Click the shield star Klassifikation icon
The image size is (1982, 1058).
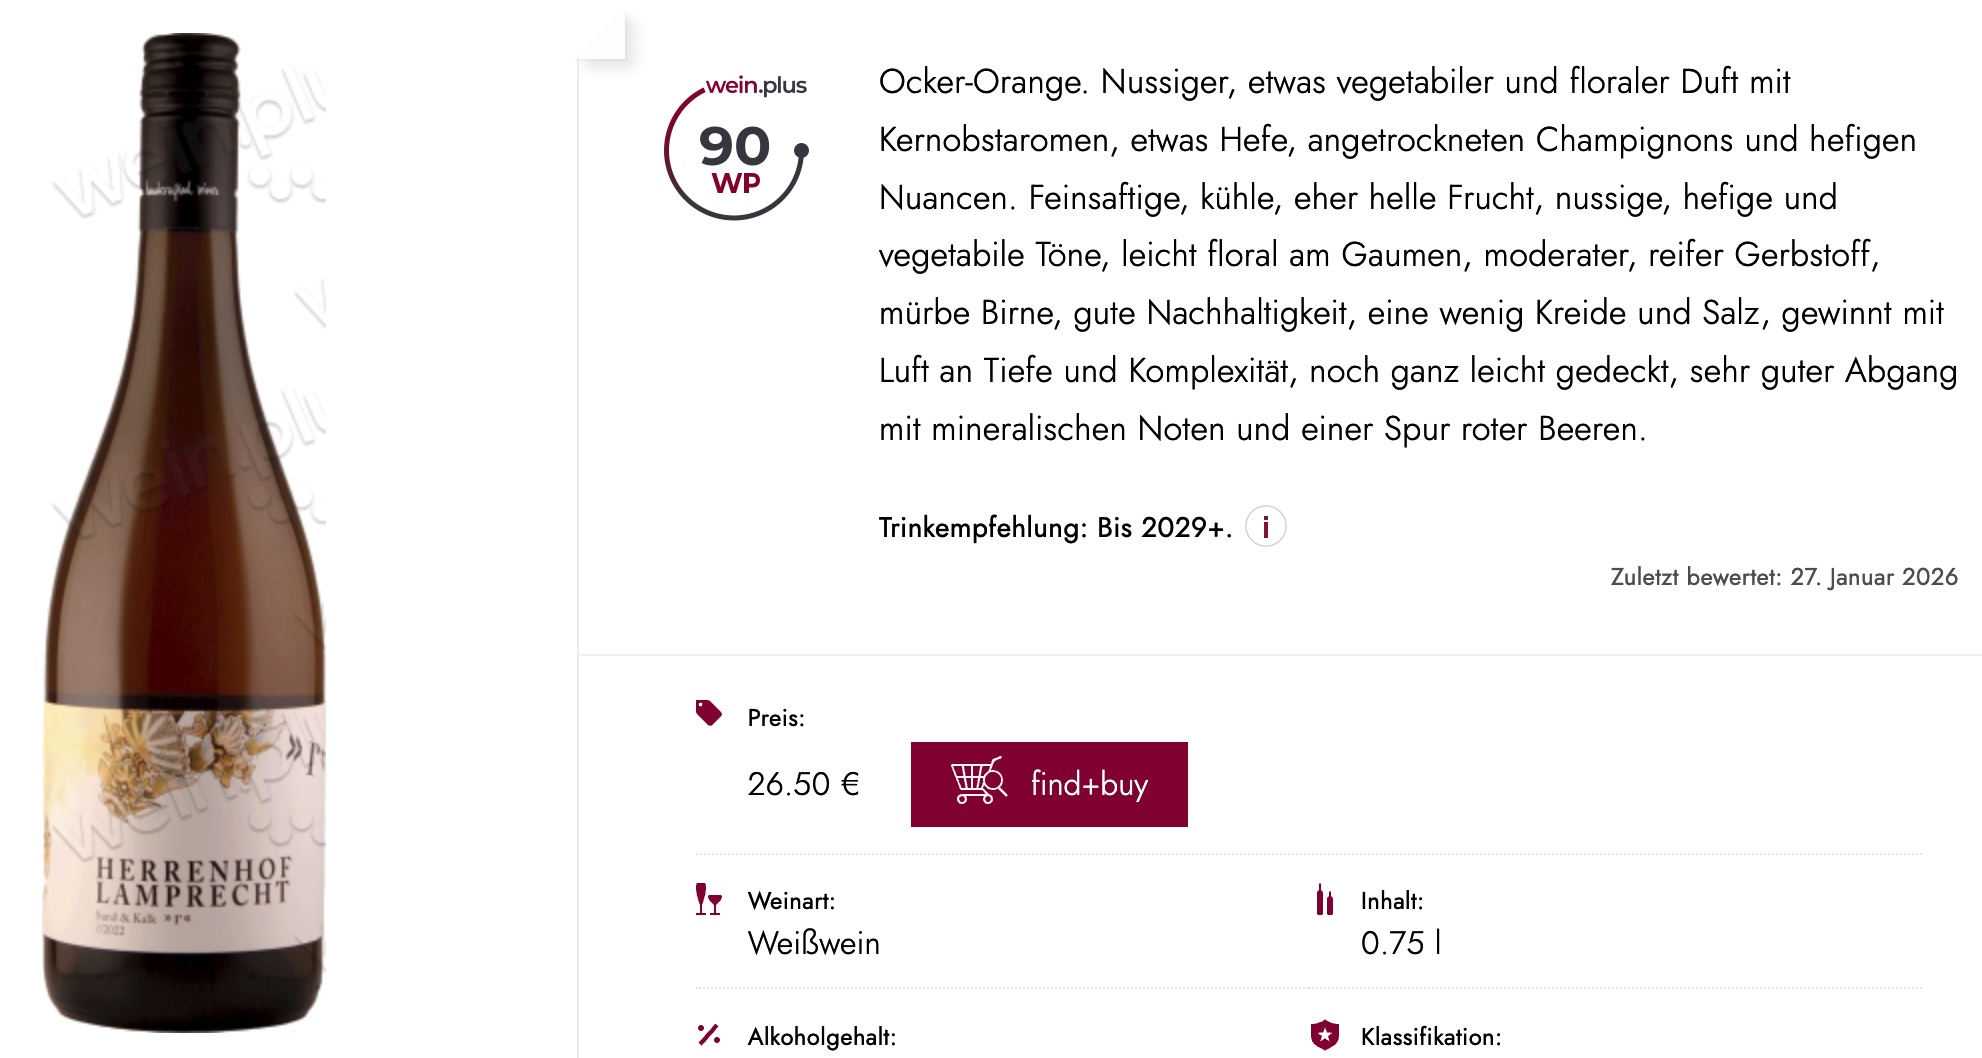[1324, 1035]
